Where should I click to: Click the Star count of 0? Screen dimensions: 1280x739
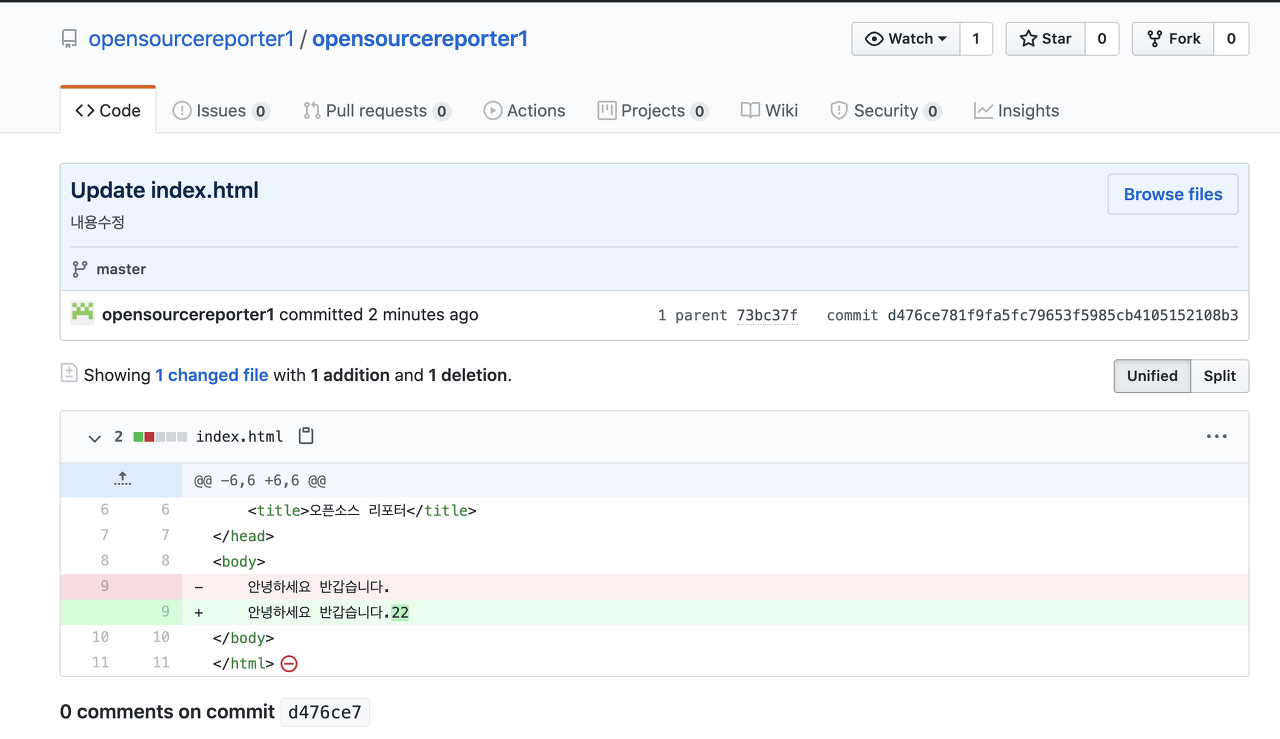(x=1102, y=39)
